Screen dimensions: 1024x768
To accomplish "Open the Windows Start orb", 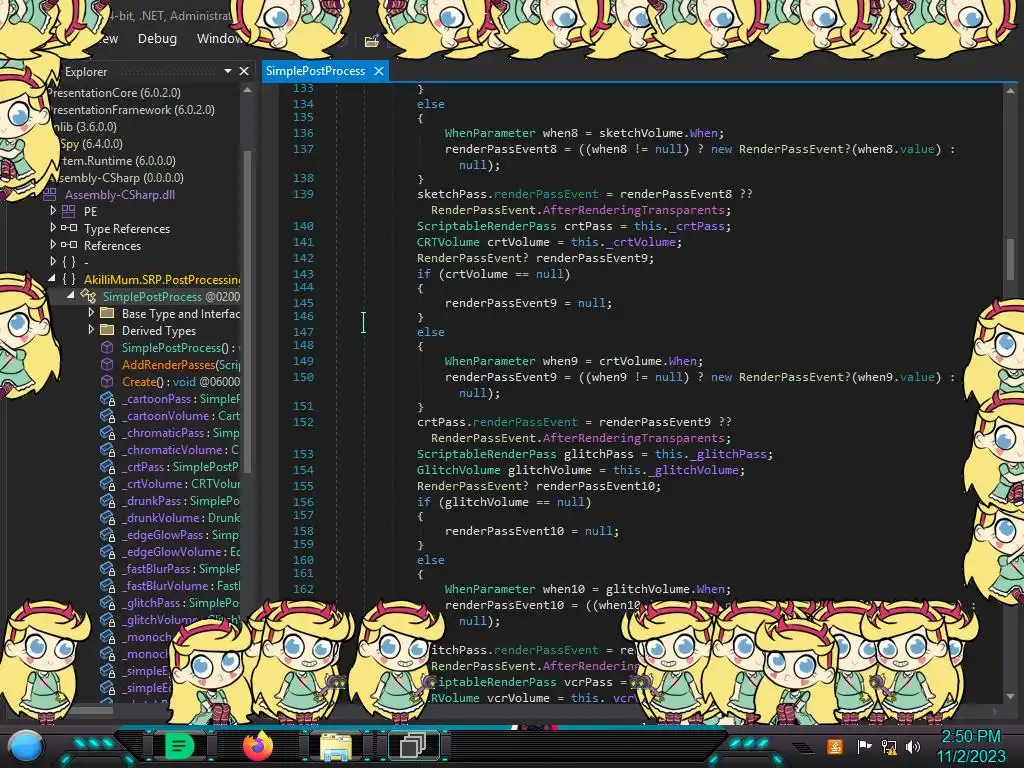I will coord(25,746).
